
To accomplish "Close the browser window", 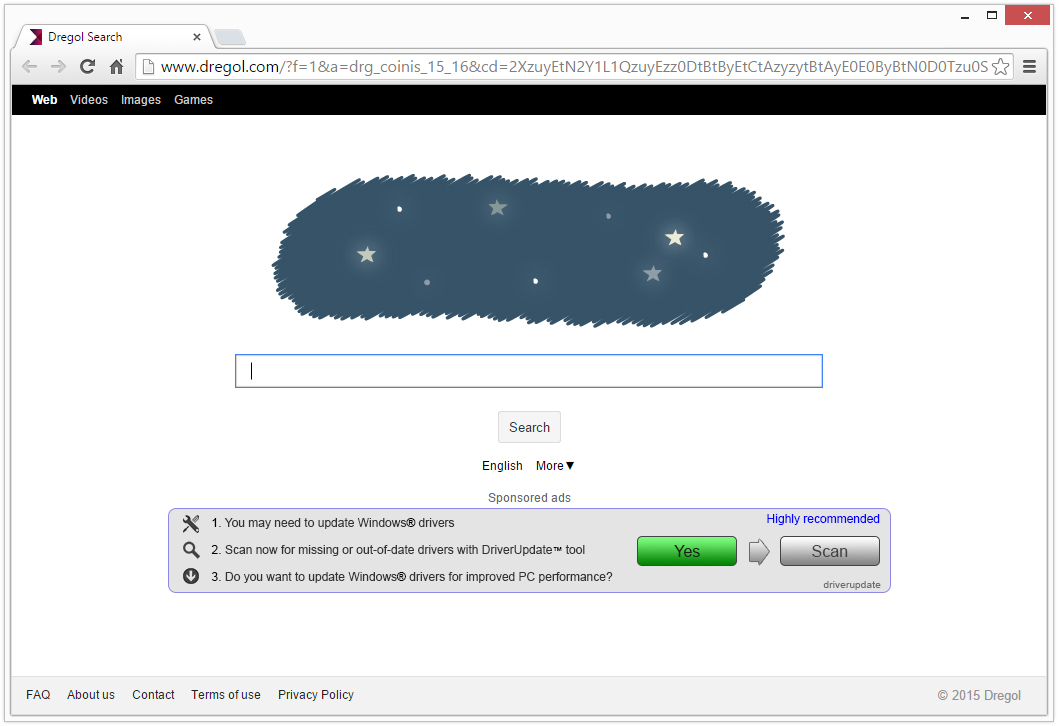I will [x=1027, y=16].
